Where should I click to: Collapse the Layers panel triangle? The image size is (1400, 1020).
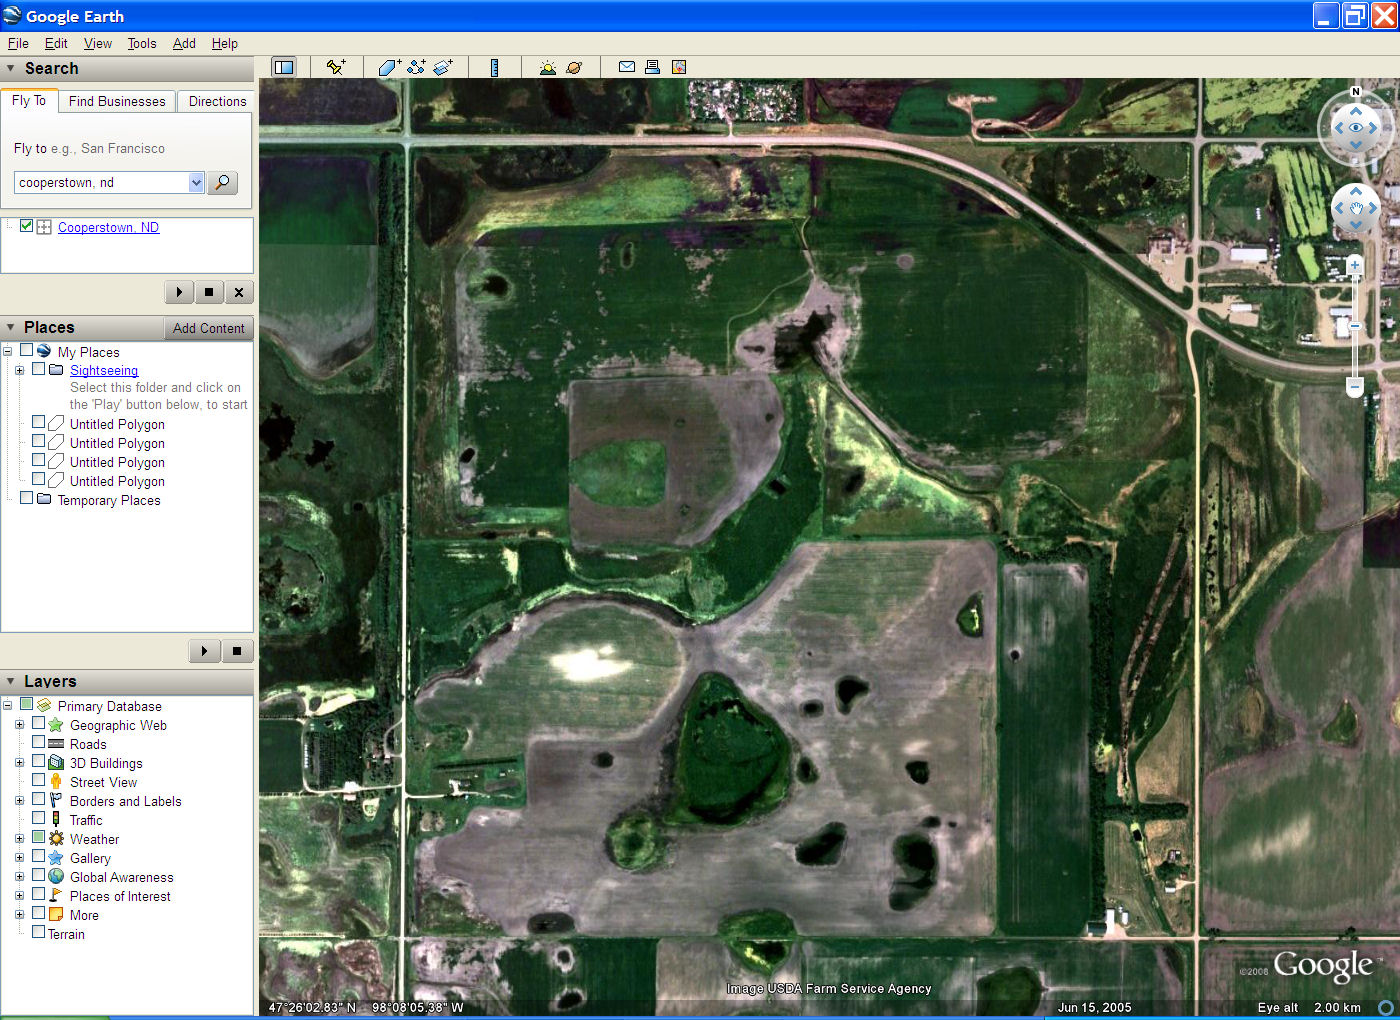click(11, 681)
